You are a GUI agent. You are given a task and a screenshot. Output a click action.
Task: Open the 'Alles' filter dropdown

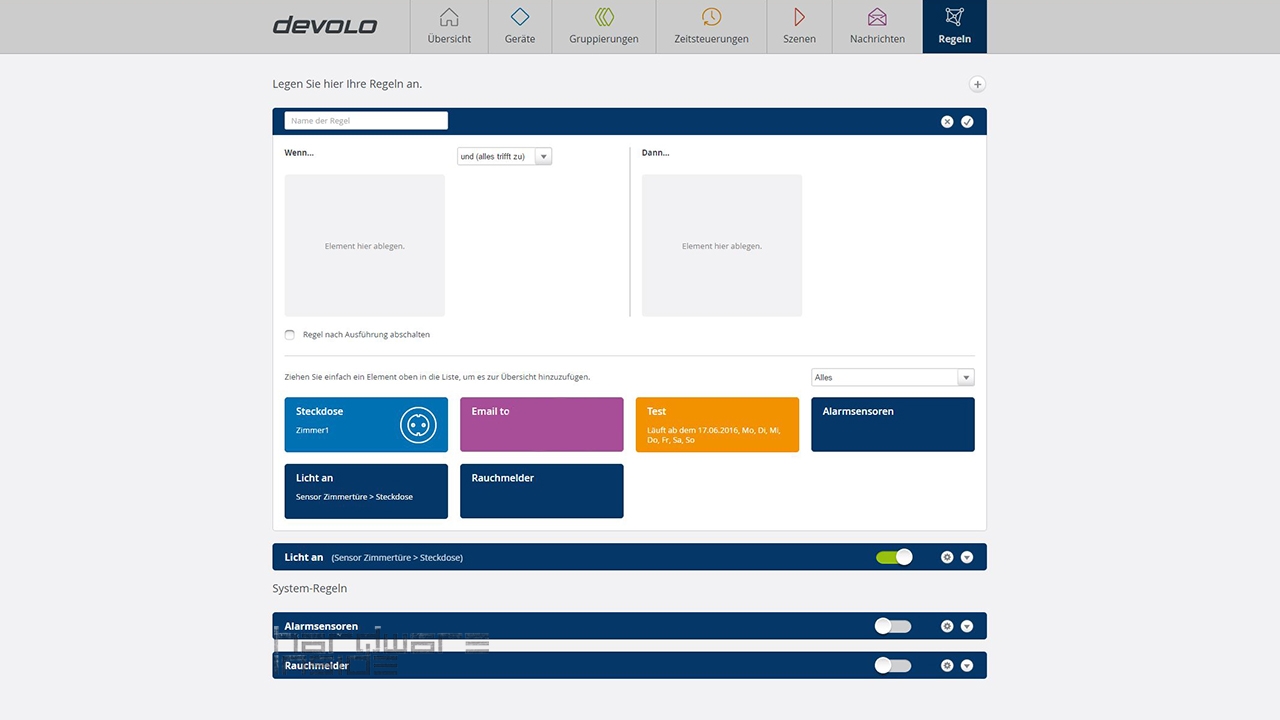[x=892, y=377]
